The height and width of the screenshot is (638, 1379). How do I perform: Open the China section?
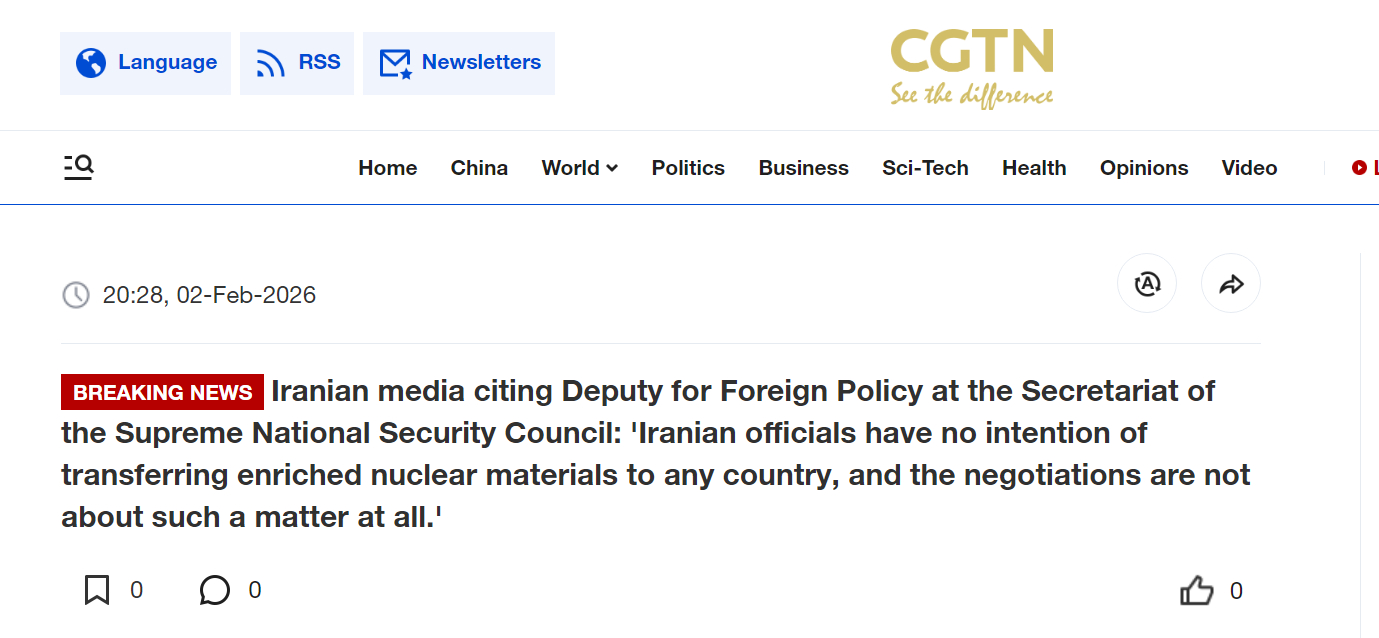pyautogui.click(x=479, y=167)
